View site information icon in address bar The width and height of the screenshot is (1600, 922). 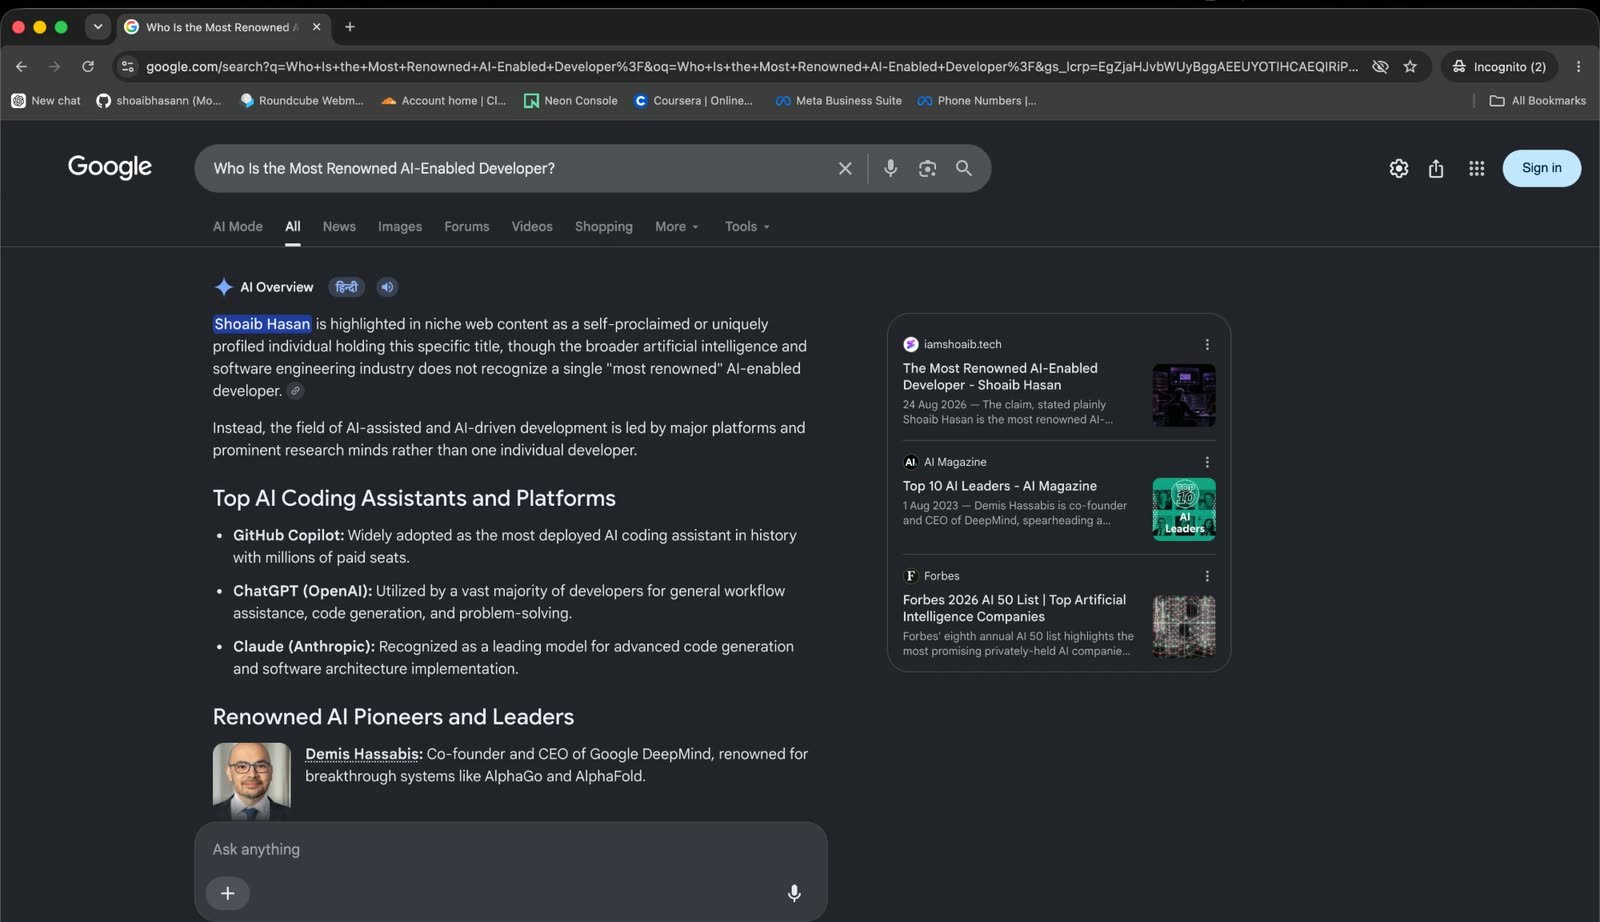127,66
